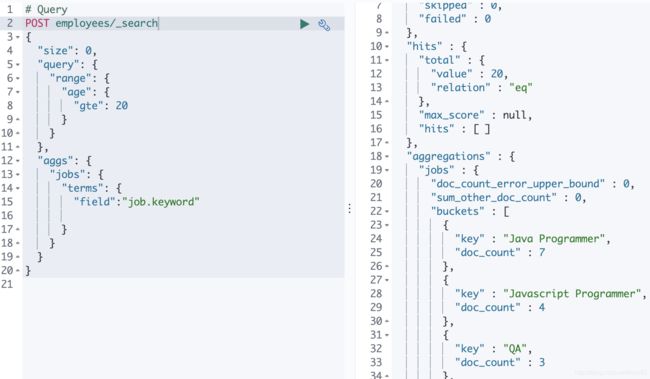This screenshot has height=379, width=650.
Task: Collapse the fold arrow at editor line 3
Action: pos(18,37)
